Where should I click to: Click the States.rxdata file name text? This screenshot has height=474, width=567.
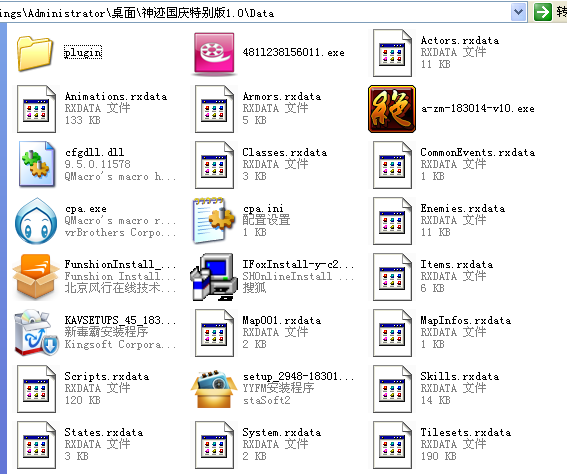click(104, 433)
